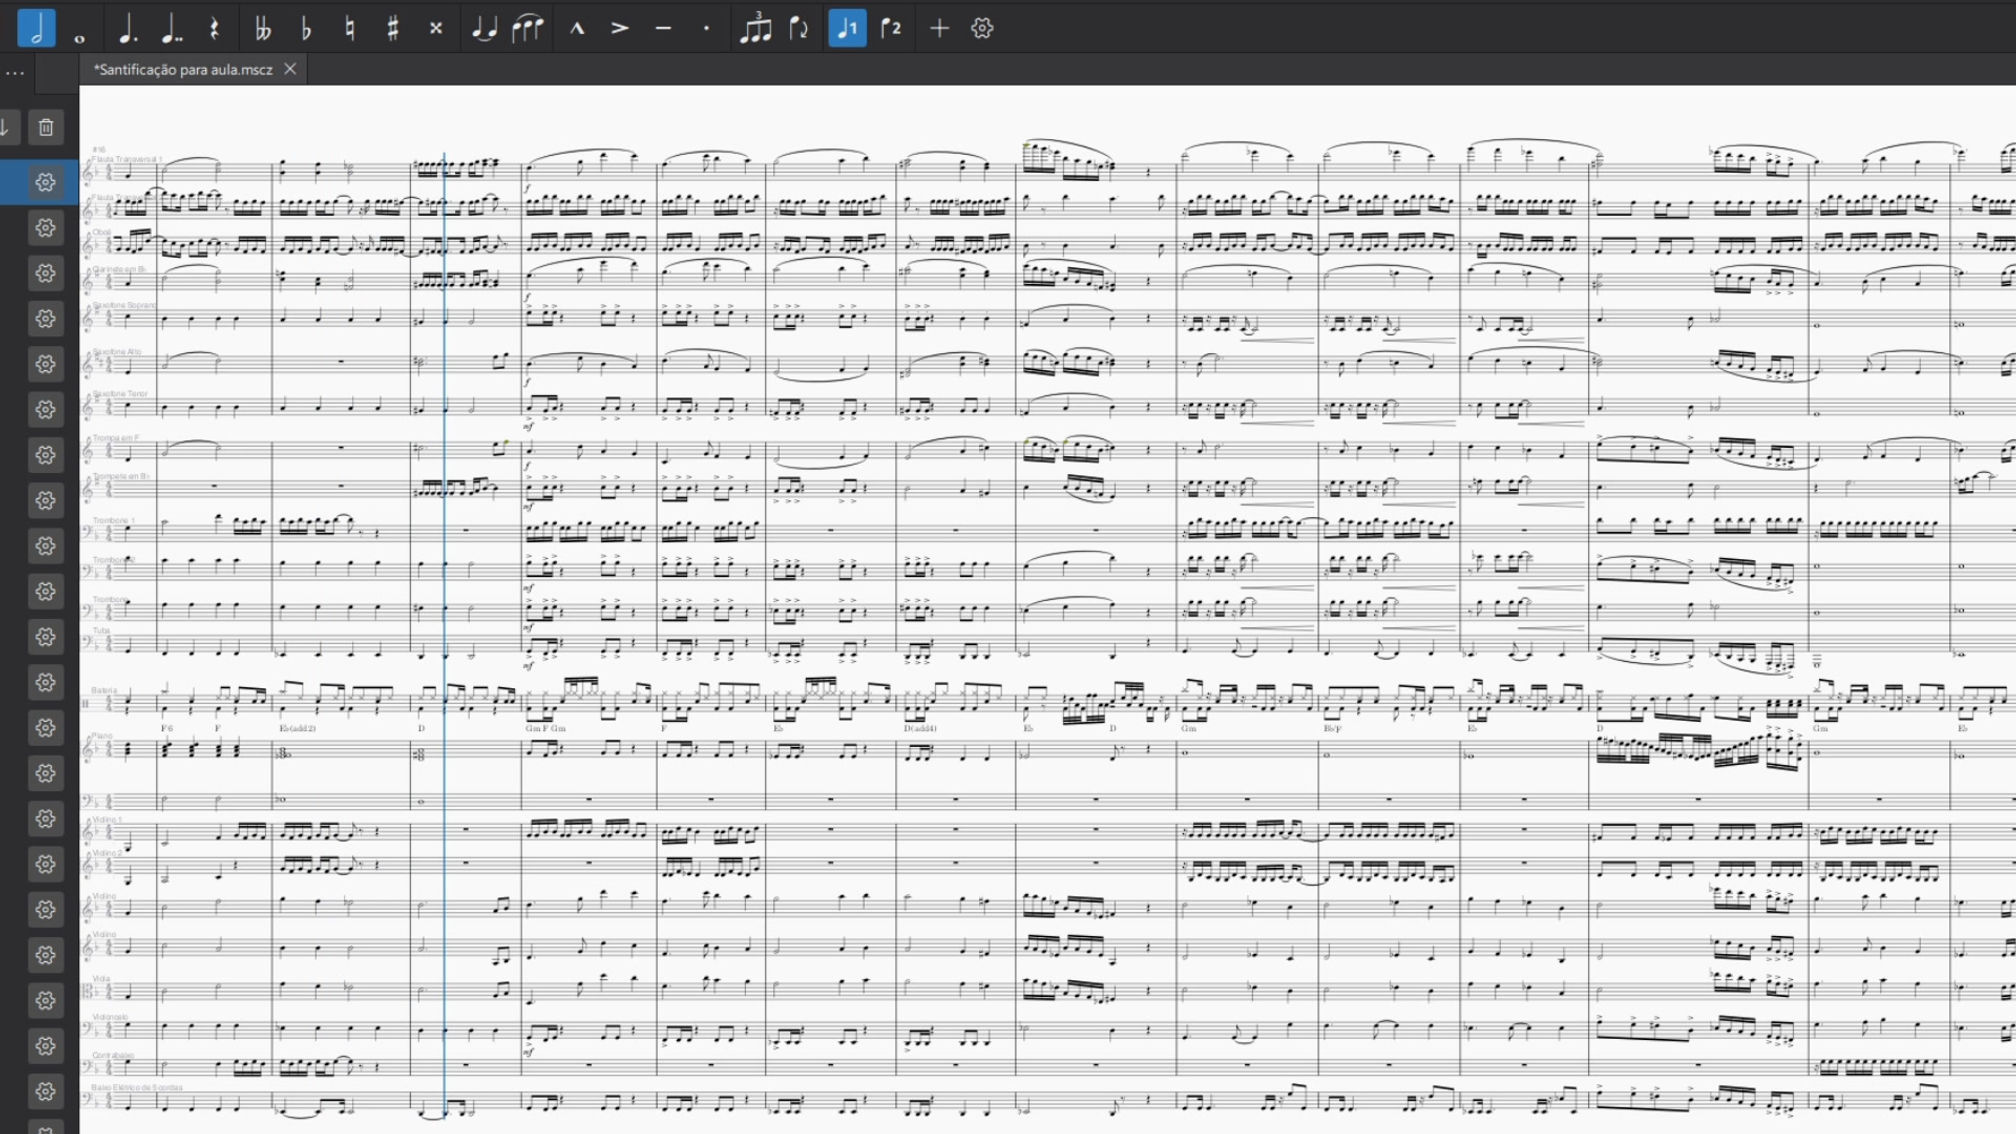Toggle the augmentation dot

[x=127, y=29]
